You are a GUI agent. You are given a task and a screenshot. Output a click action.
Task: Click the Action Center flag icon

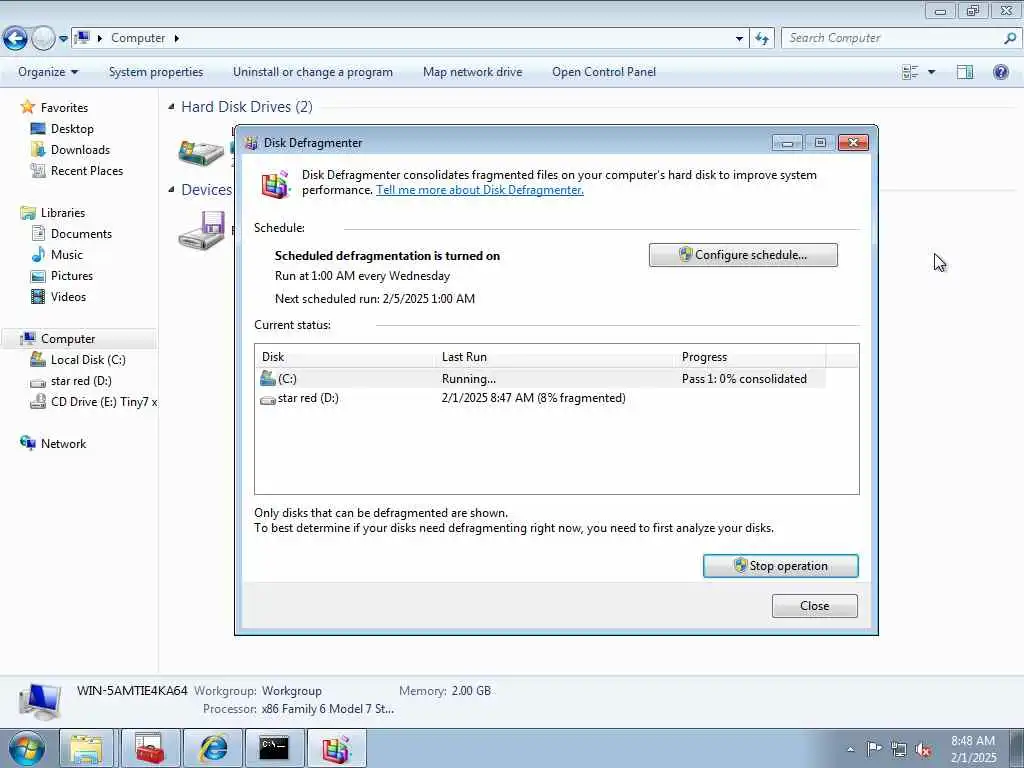point(873,749)
